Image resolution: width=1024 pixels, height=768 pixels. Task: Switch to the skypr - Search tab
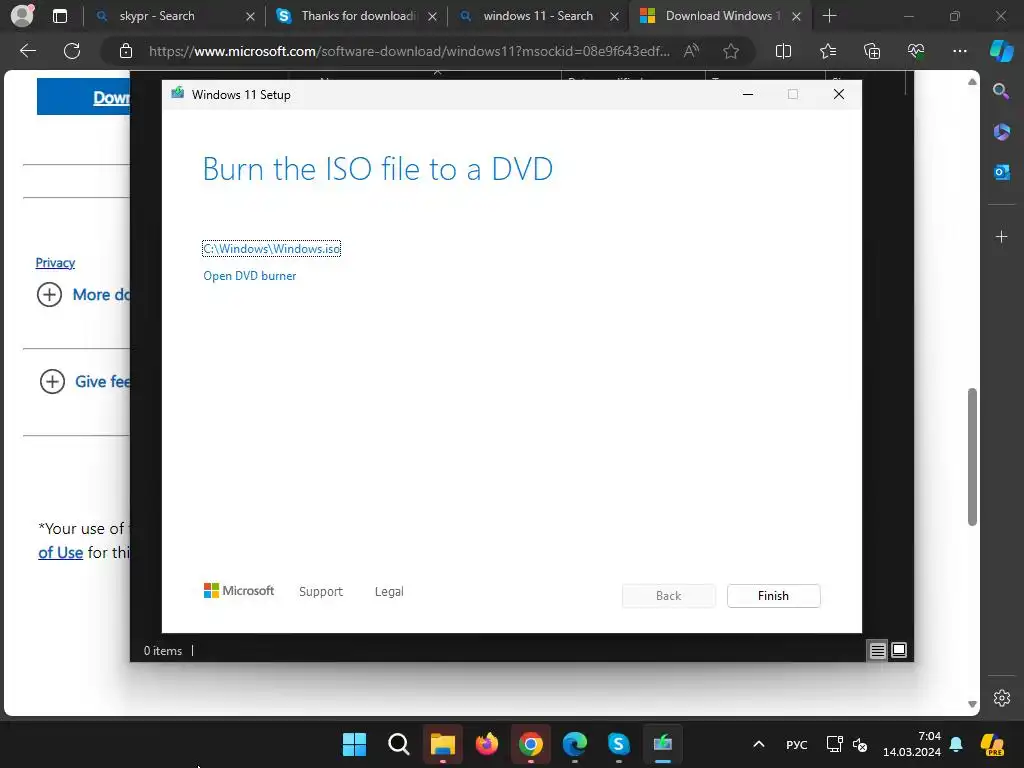pyautogui.click(x=157, y=16)
